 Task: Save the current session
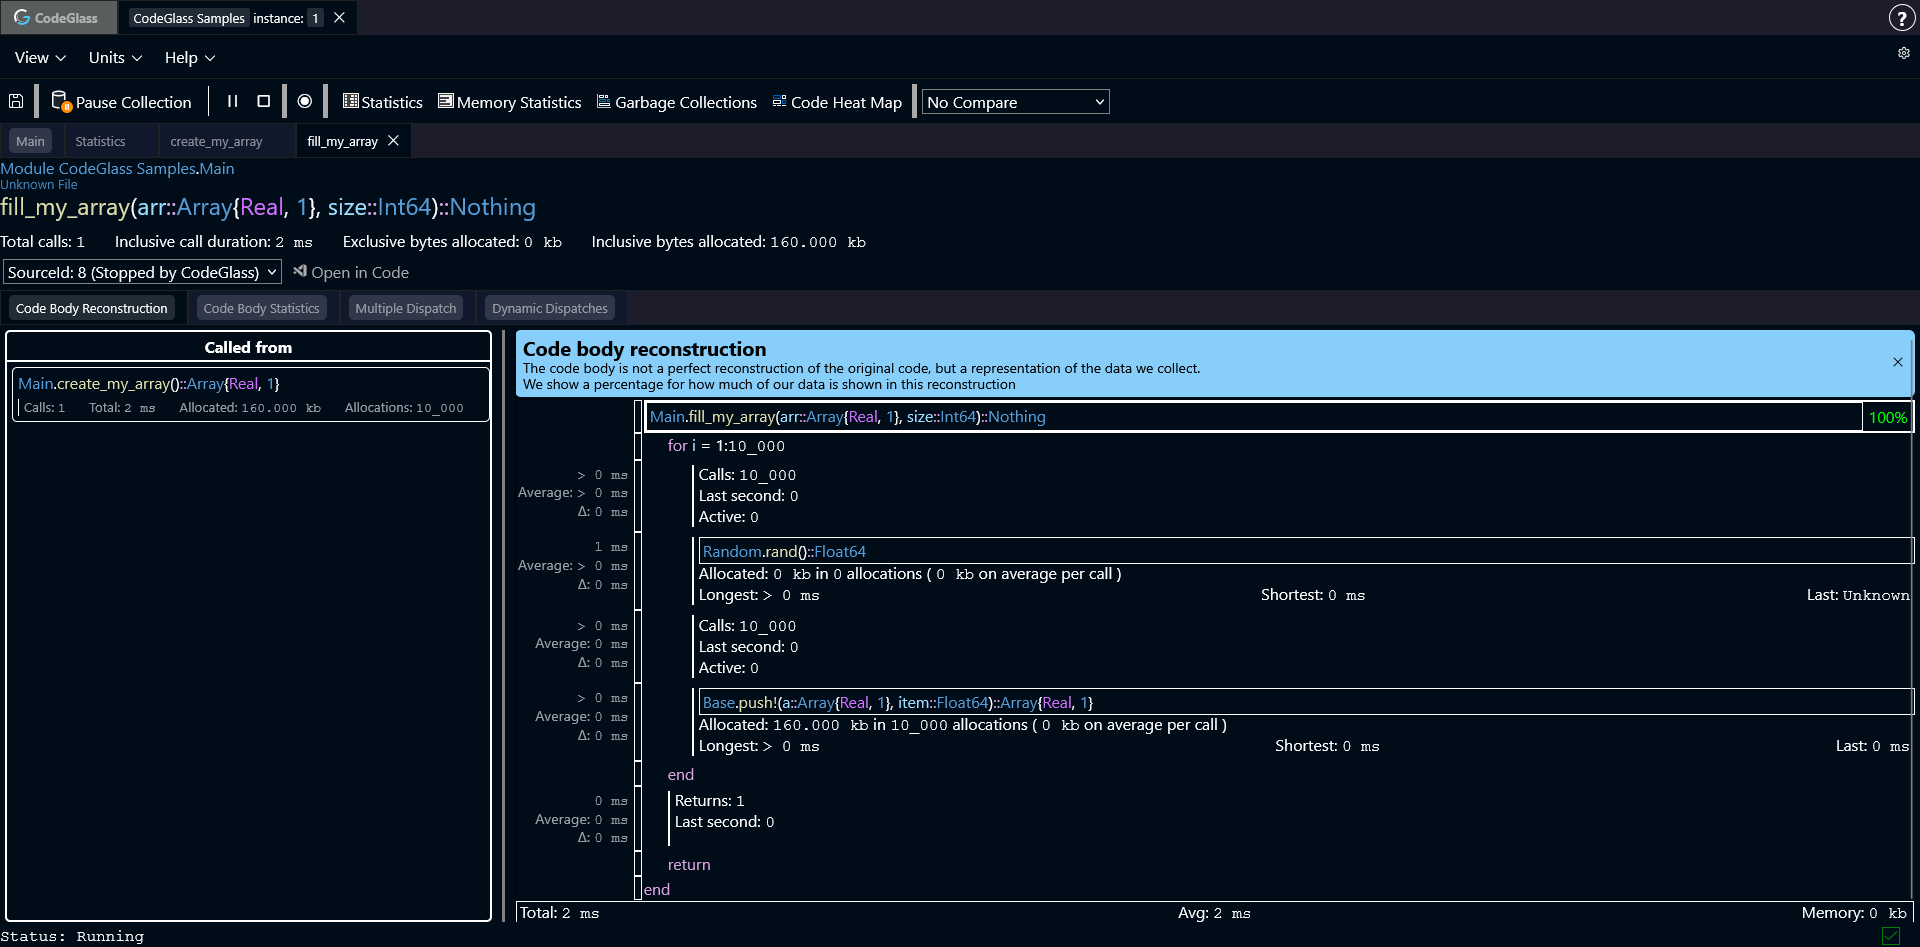pos(16,101)
